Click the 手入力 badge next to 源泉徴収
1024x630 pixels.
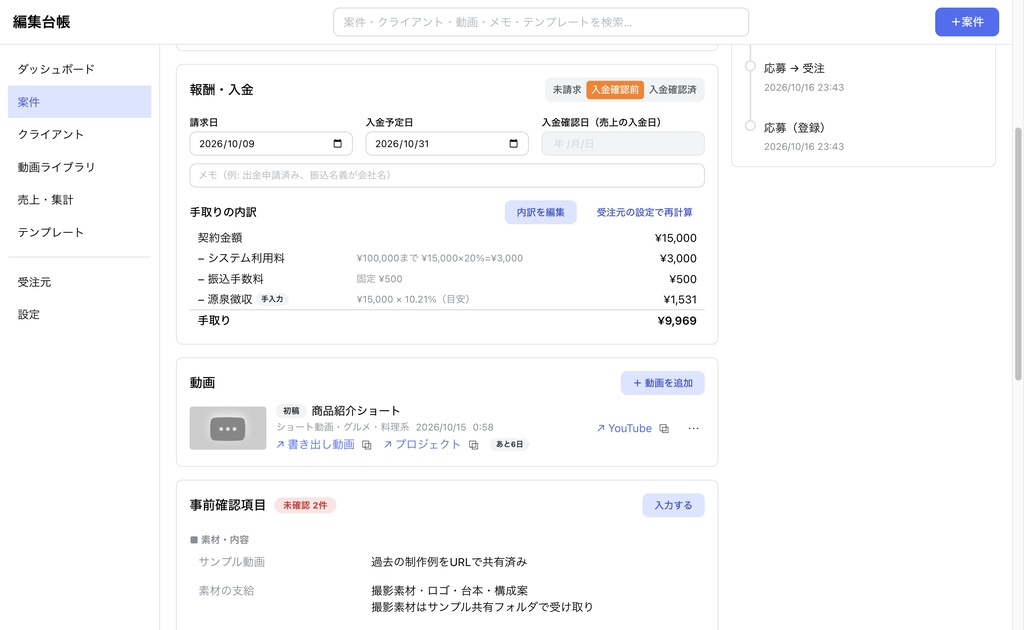coord(272,300)
